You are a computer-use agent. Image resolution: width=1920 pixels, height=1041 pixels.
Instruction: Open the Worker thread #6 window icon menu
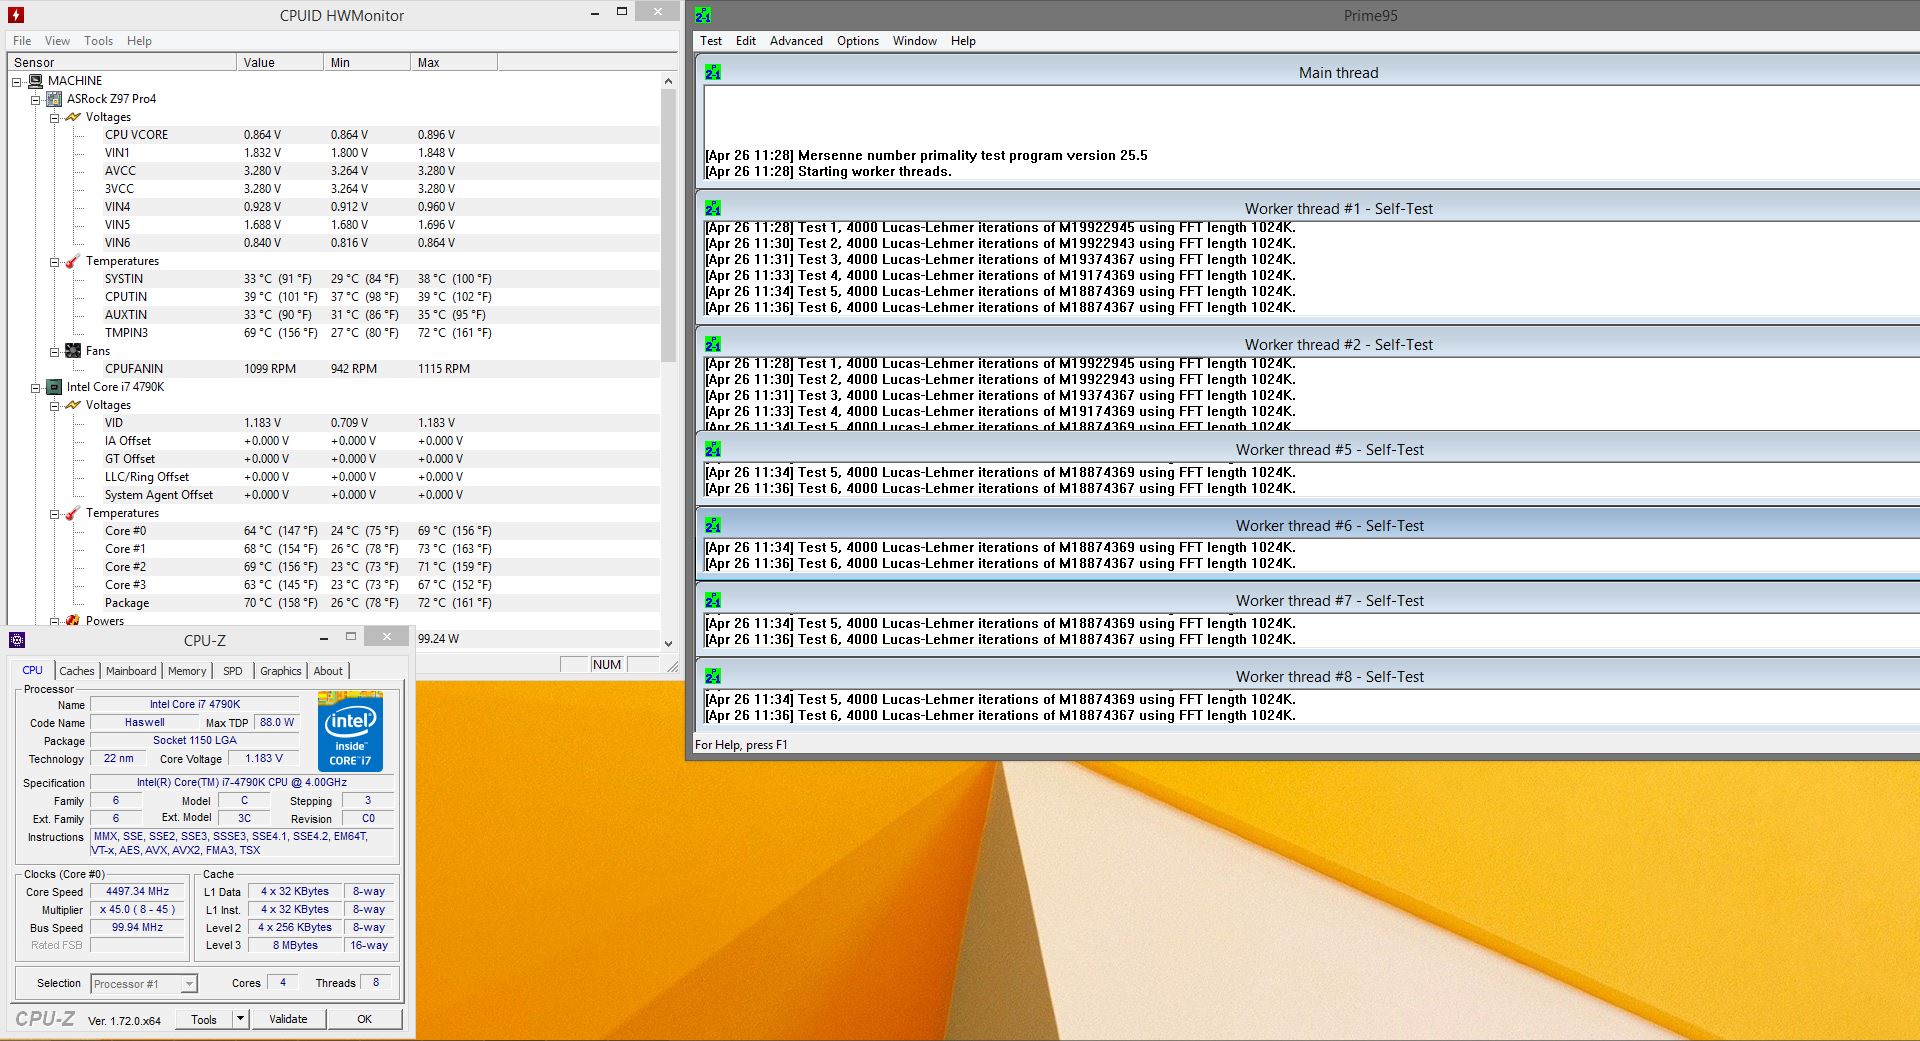(x=713, y=525)
